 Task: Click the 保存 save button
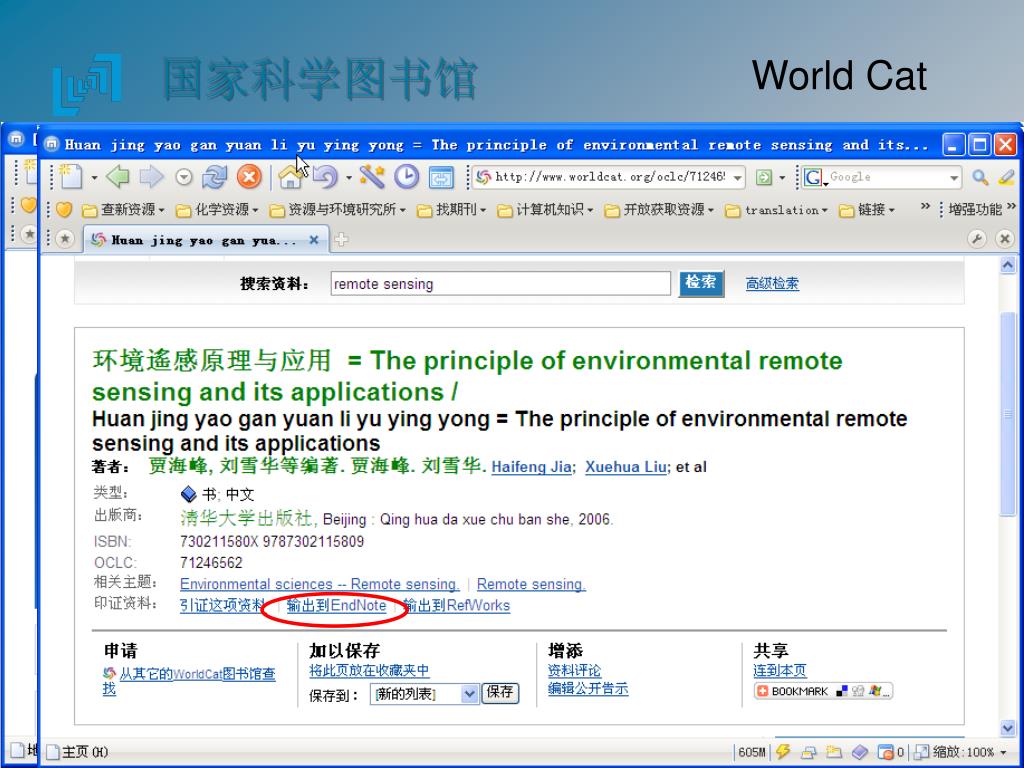500,693
